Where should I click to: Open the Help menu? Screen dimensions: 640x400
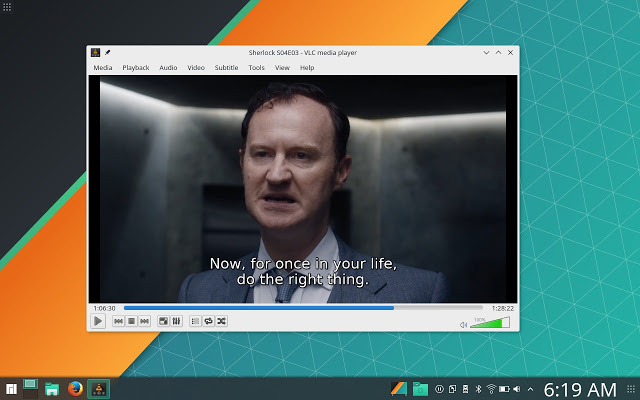tap(307, 68)
